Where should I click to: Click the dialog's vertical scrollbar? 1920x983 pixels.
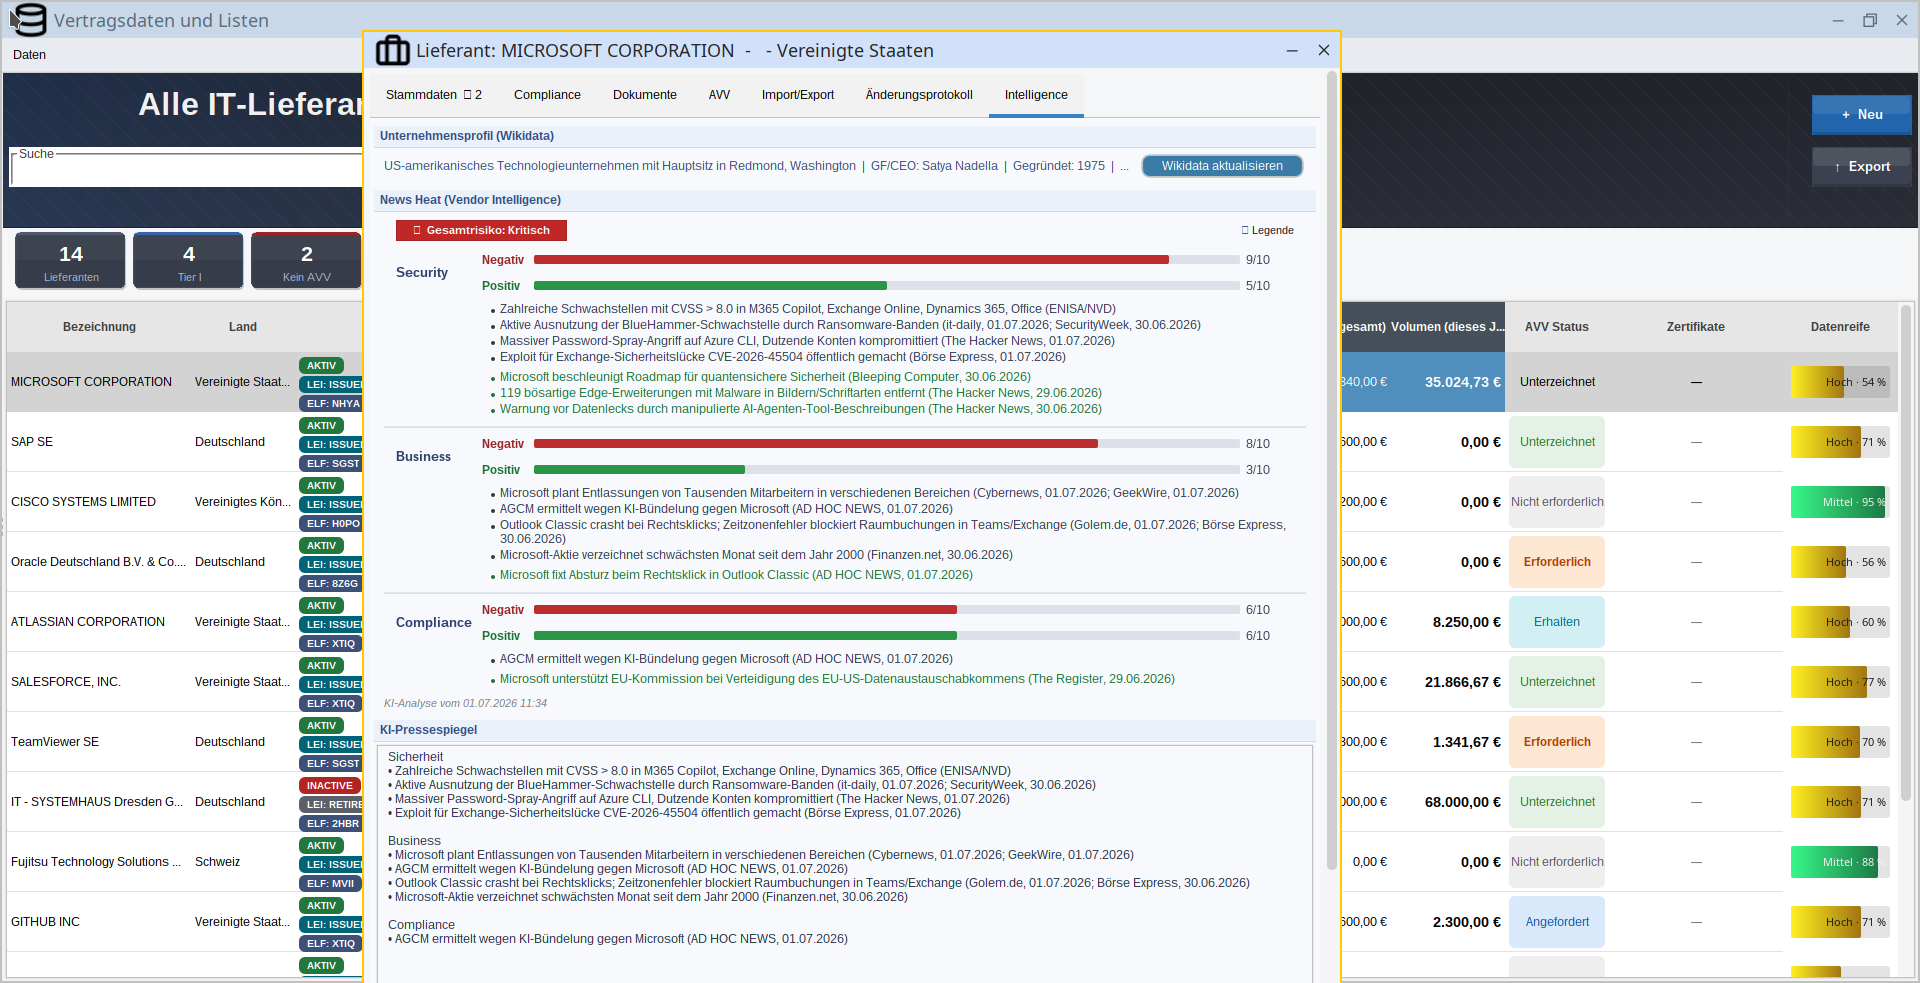click(1331, 470)
